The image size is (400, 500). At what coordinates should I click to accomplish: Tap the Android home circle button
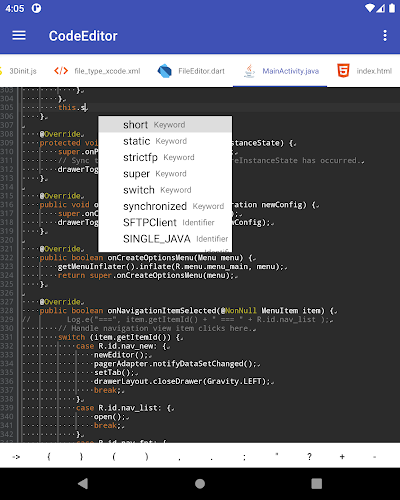point(200,484)
